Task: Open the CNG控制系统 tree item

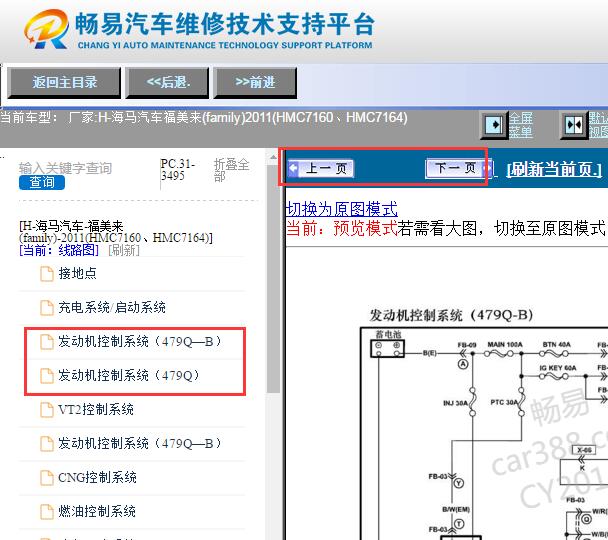Action: (x=97, y=477)
